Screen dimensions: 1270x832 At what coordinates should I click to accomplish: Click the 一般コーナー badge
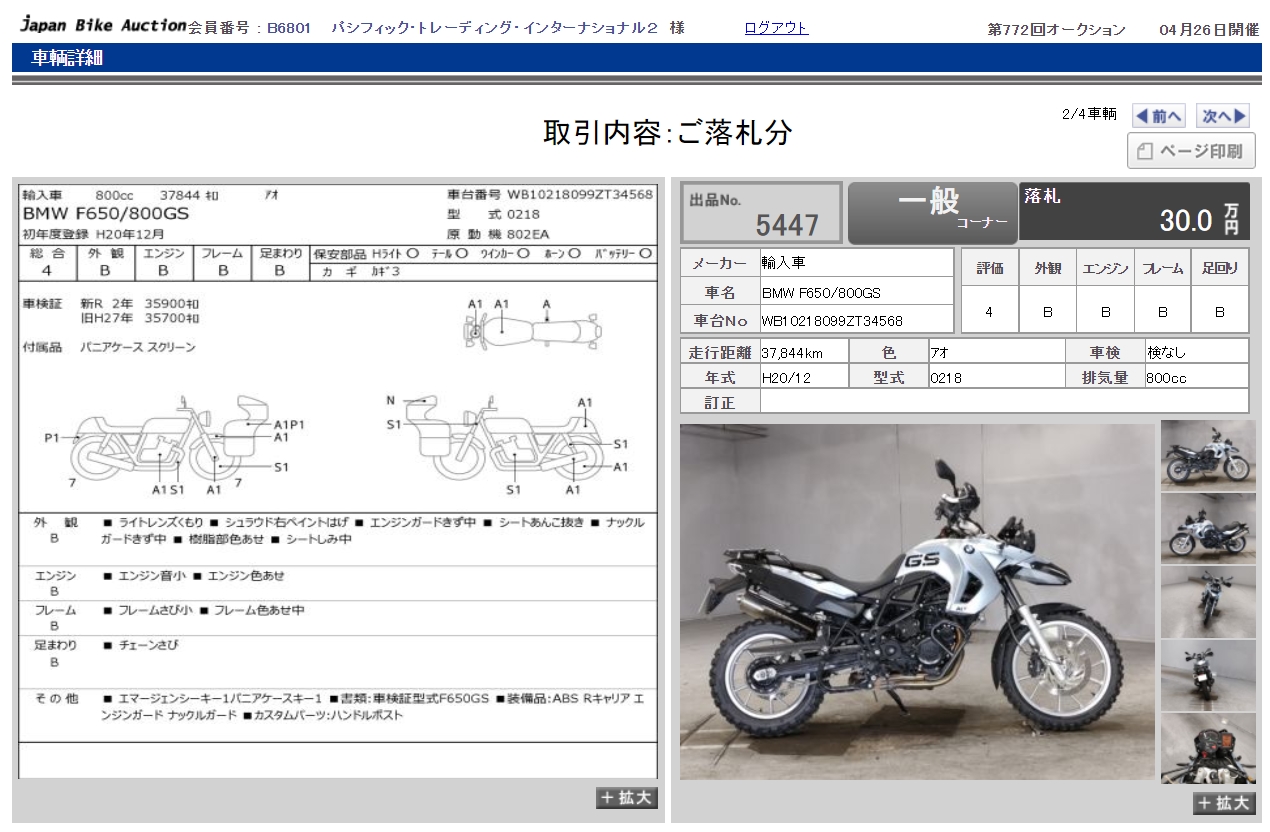tap(931, 213)
